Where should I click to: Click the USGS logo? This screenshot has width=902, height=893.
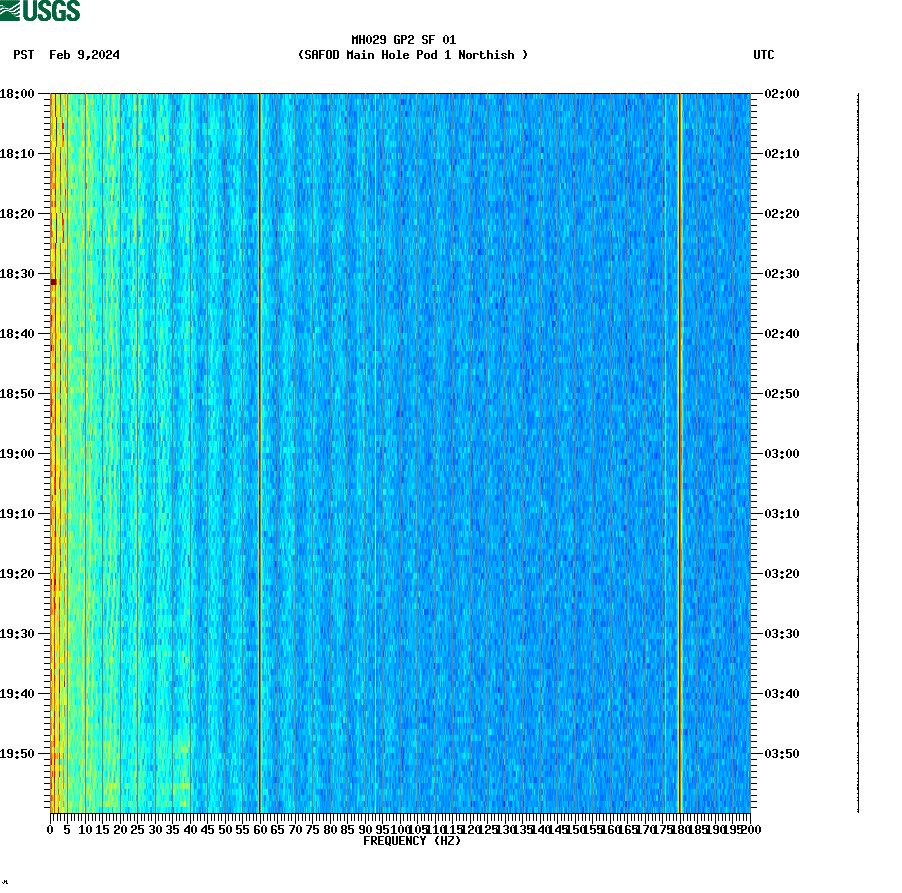(42, 10)
